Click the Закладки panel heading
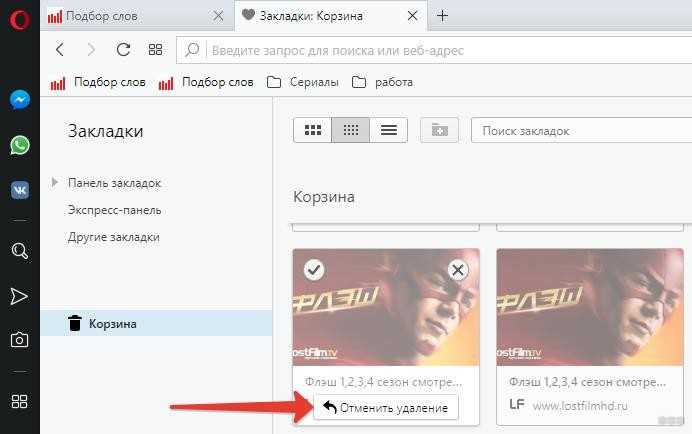 105,131
